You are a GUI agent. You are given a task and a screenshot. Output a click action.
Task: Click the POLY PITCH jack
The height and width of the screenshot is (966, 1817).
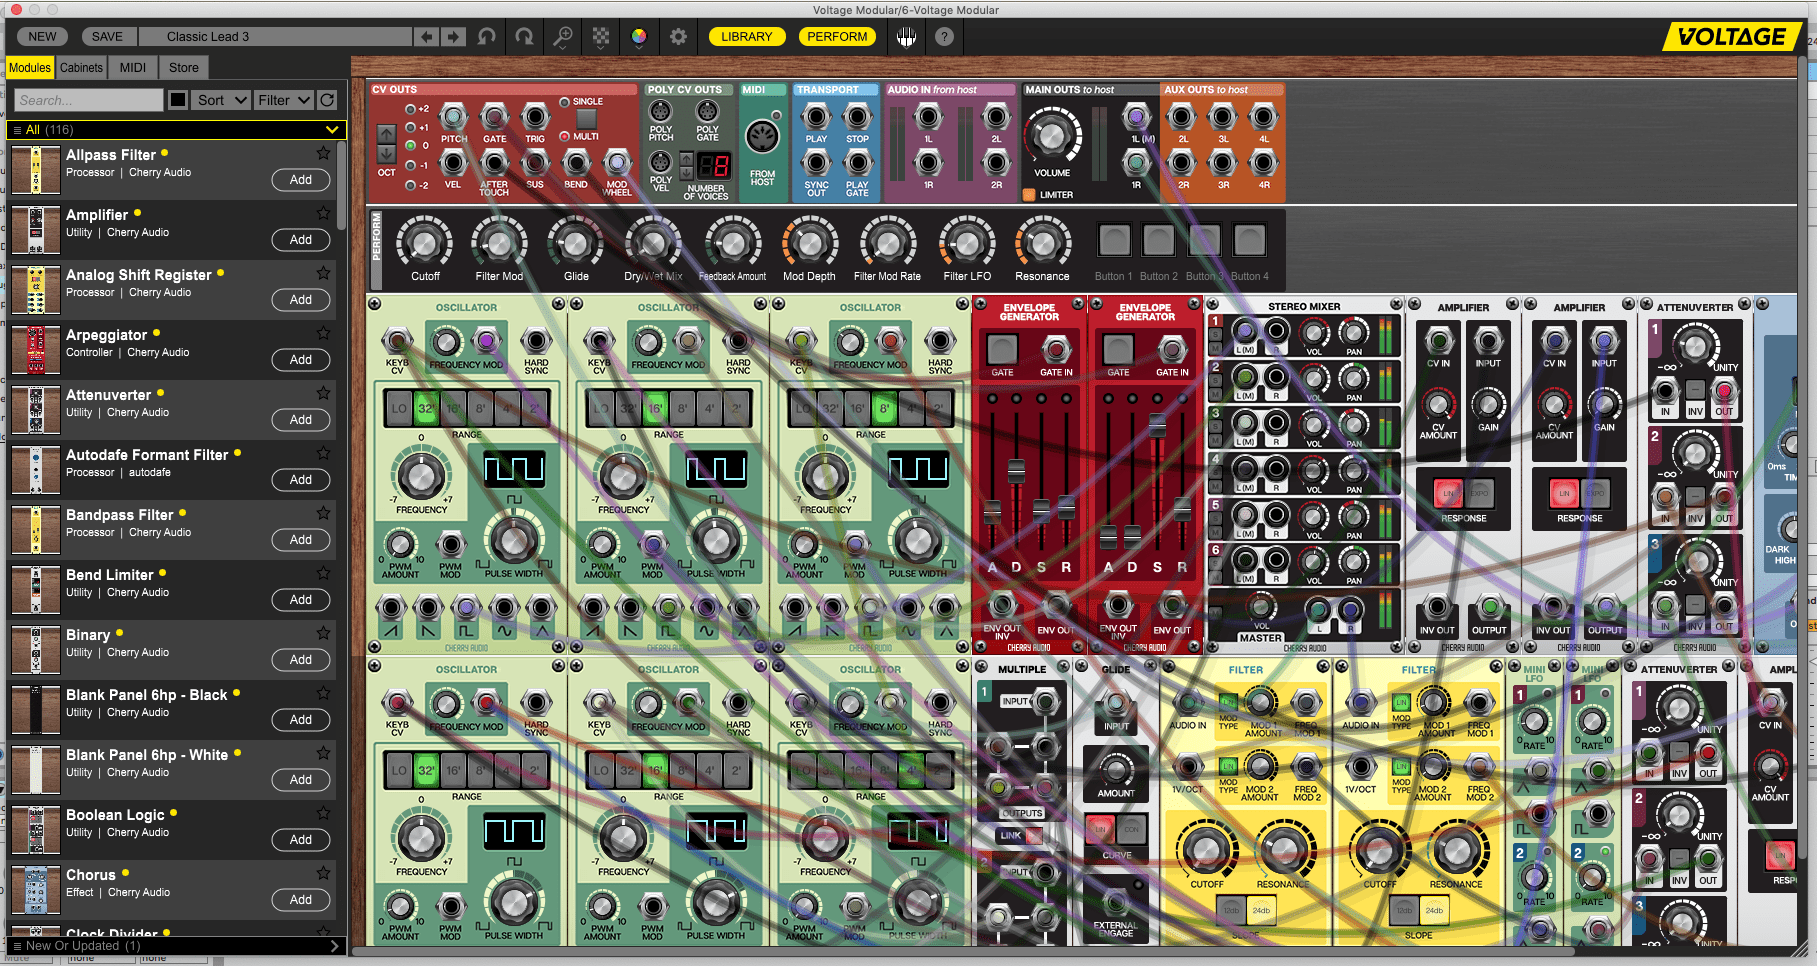660,111
